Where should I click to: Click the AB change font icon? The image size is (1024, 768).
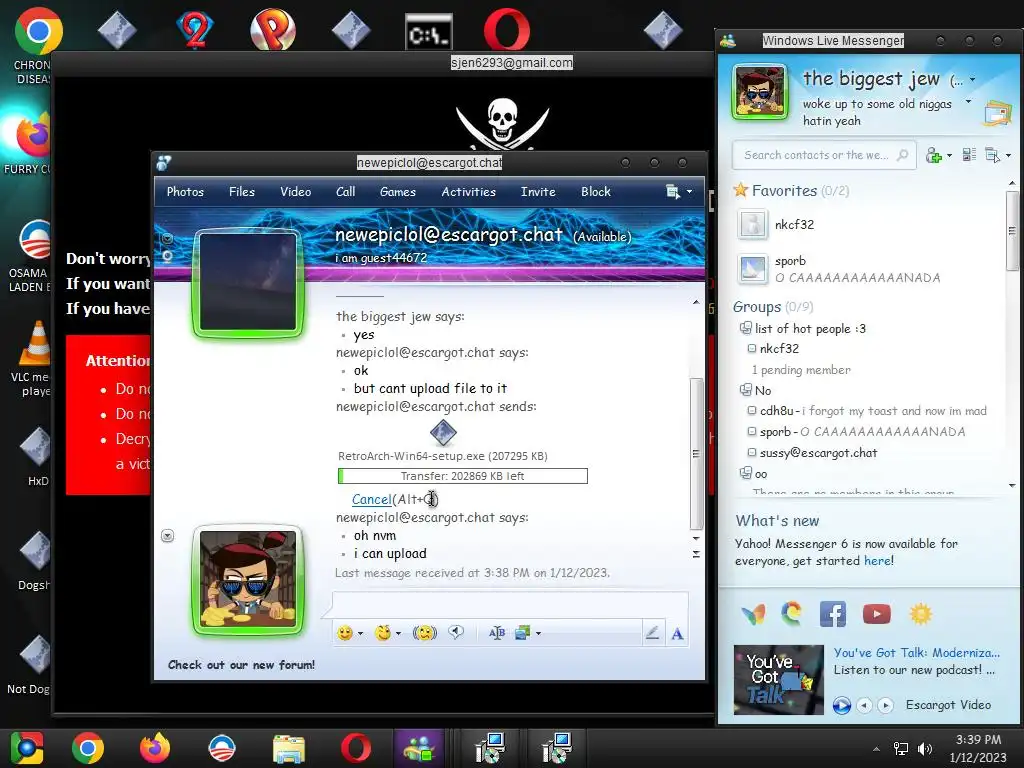[x=496, y=633]
